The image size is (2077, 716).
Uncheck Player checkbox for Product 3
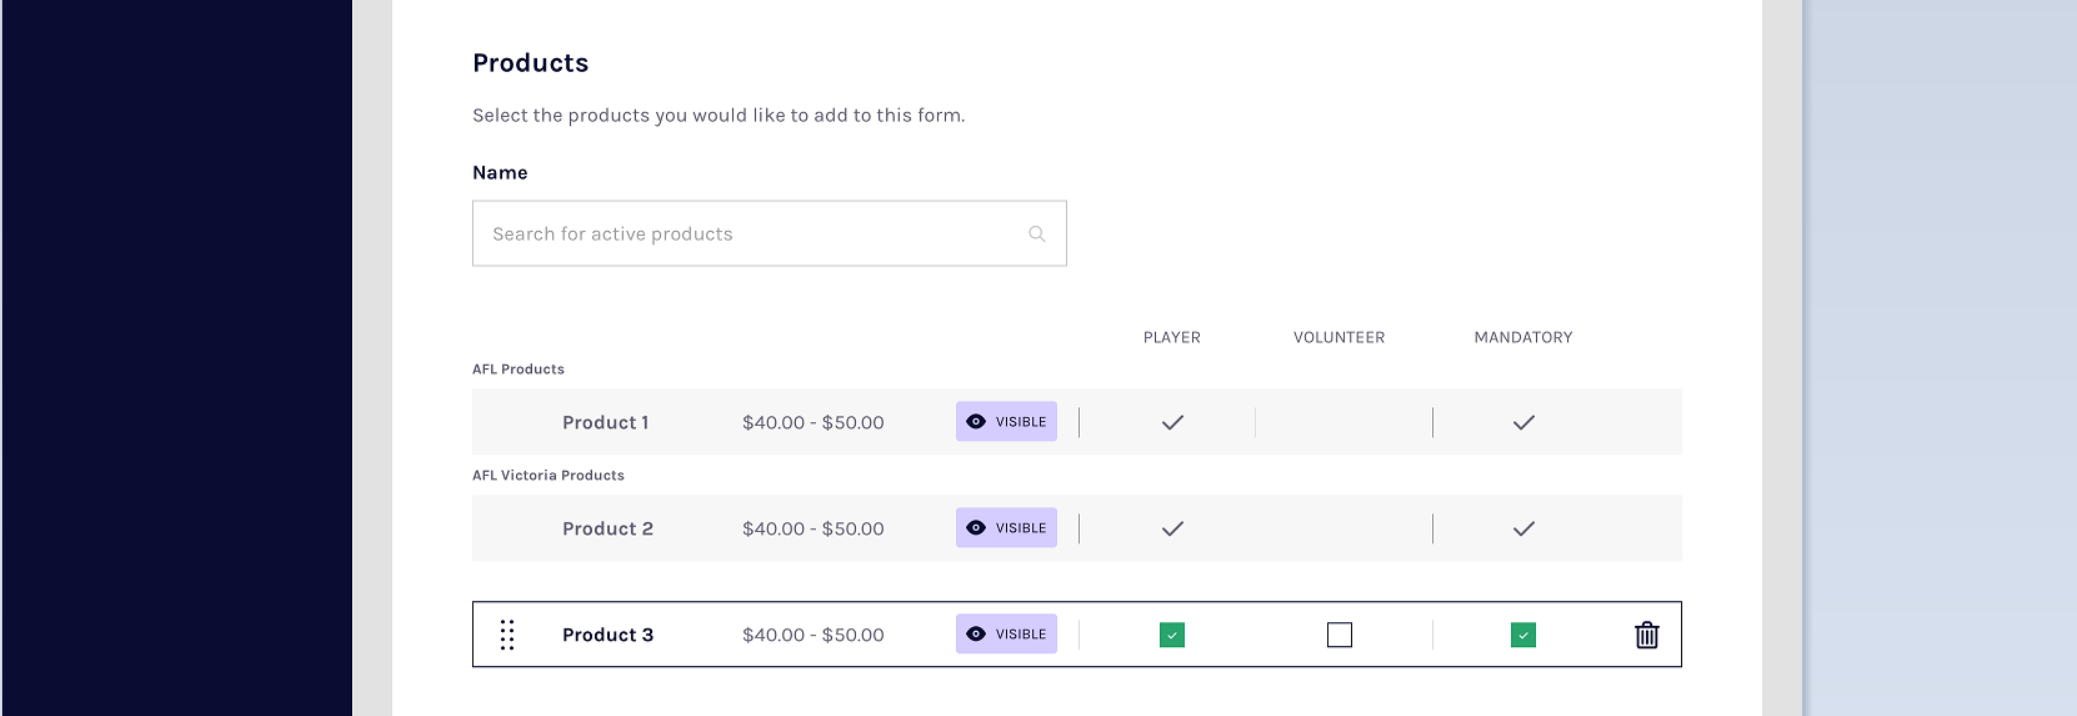(1172, 635)
